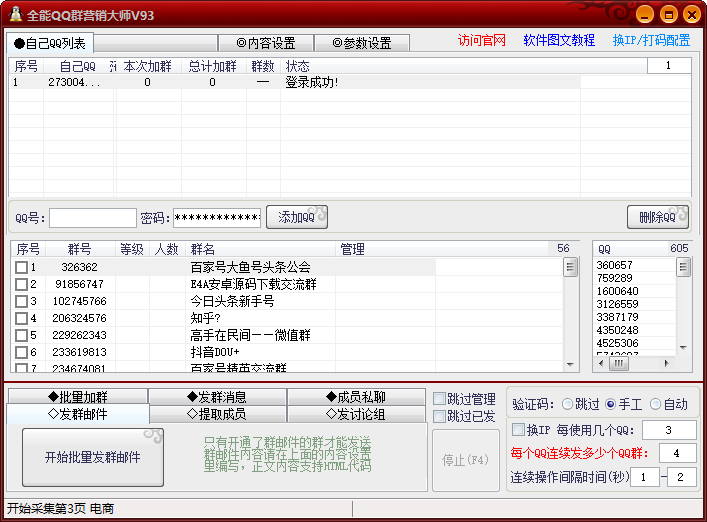The width and height of the screenshot is (707, 522).
Task: Select 手工 verification code option
Action: [611, 404]
